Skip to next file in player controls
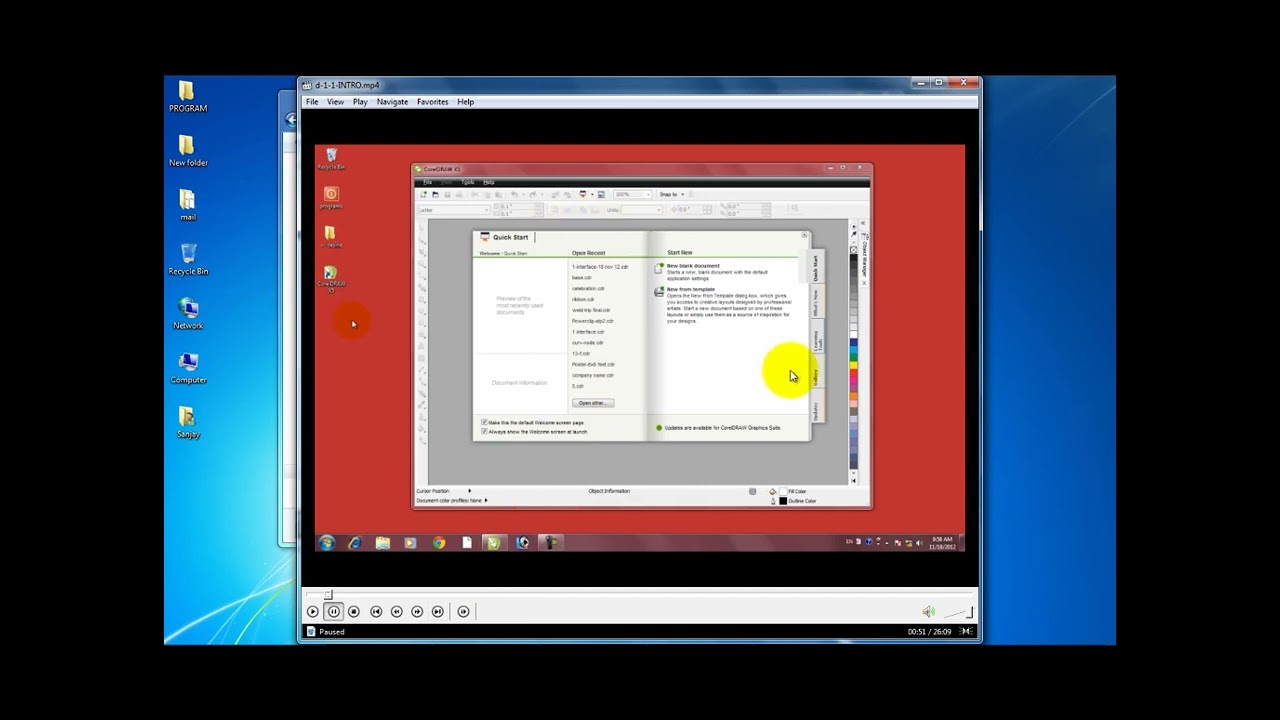 click(x=437, y=611)
